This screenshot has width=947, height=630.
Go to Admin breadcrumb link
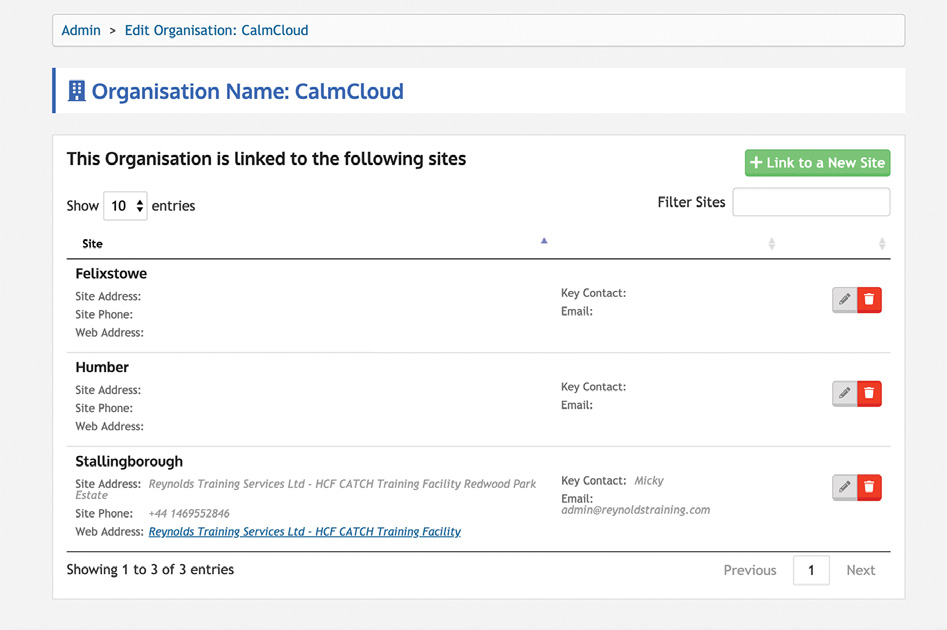point(81,30)
